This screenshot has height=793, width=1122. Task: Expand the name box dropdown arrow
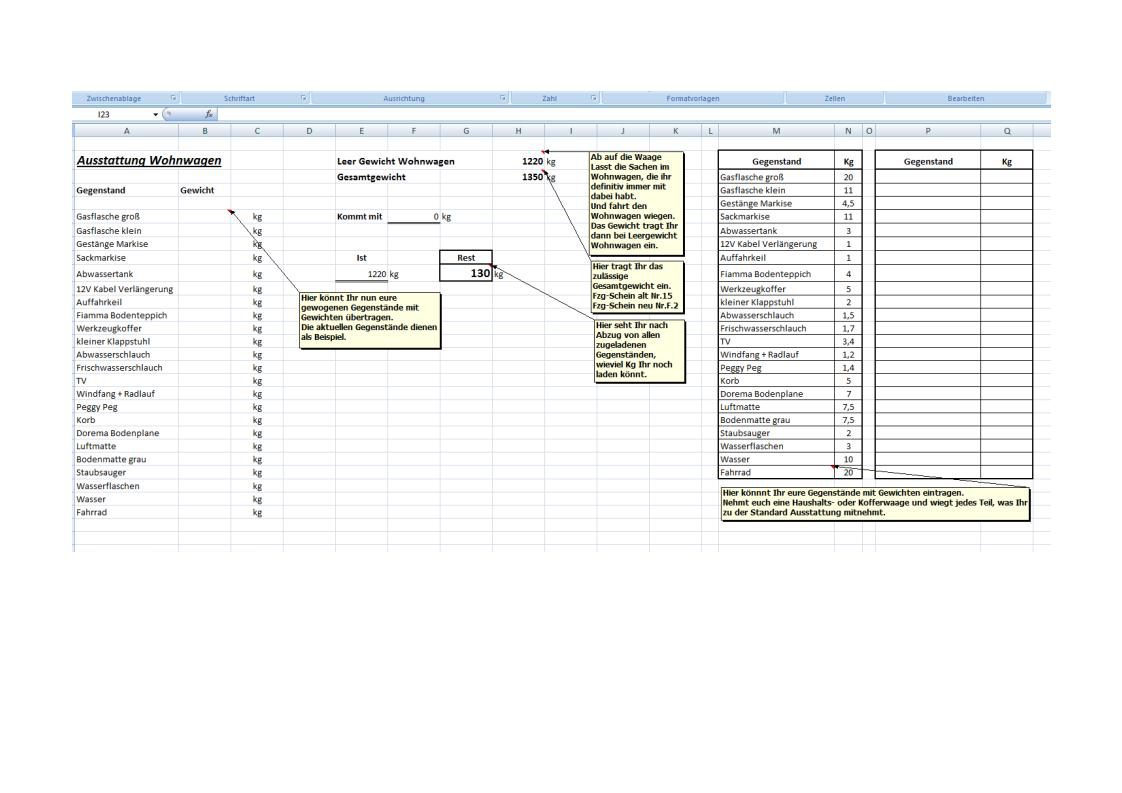point(155,115)
